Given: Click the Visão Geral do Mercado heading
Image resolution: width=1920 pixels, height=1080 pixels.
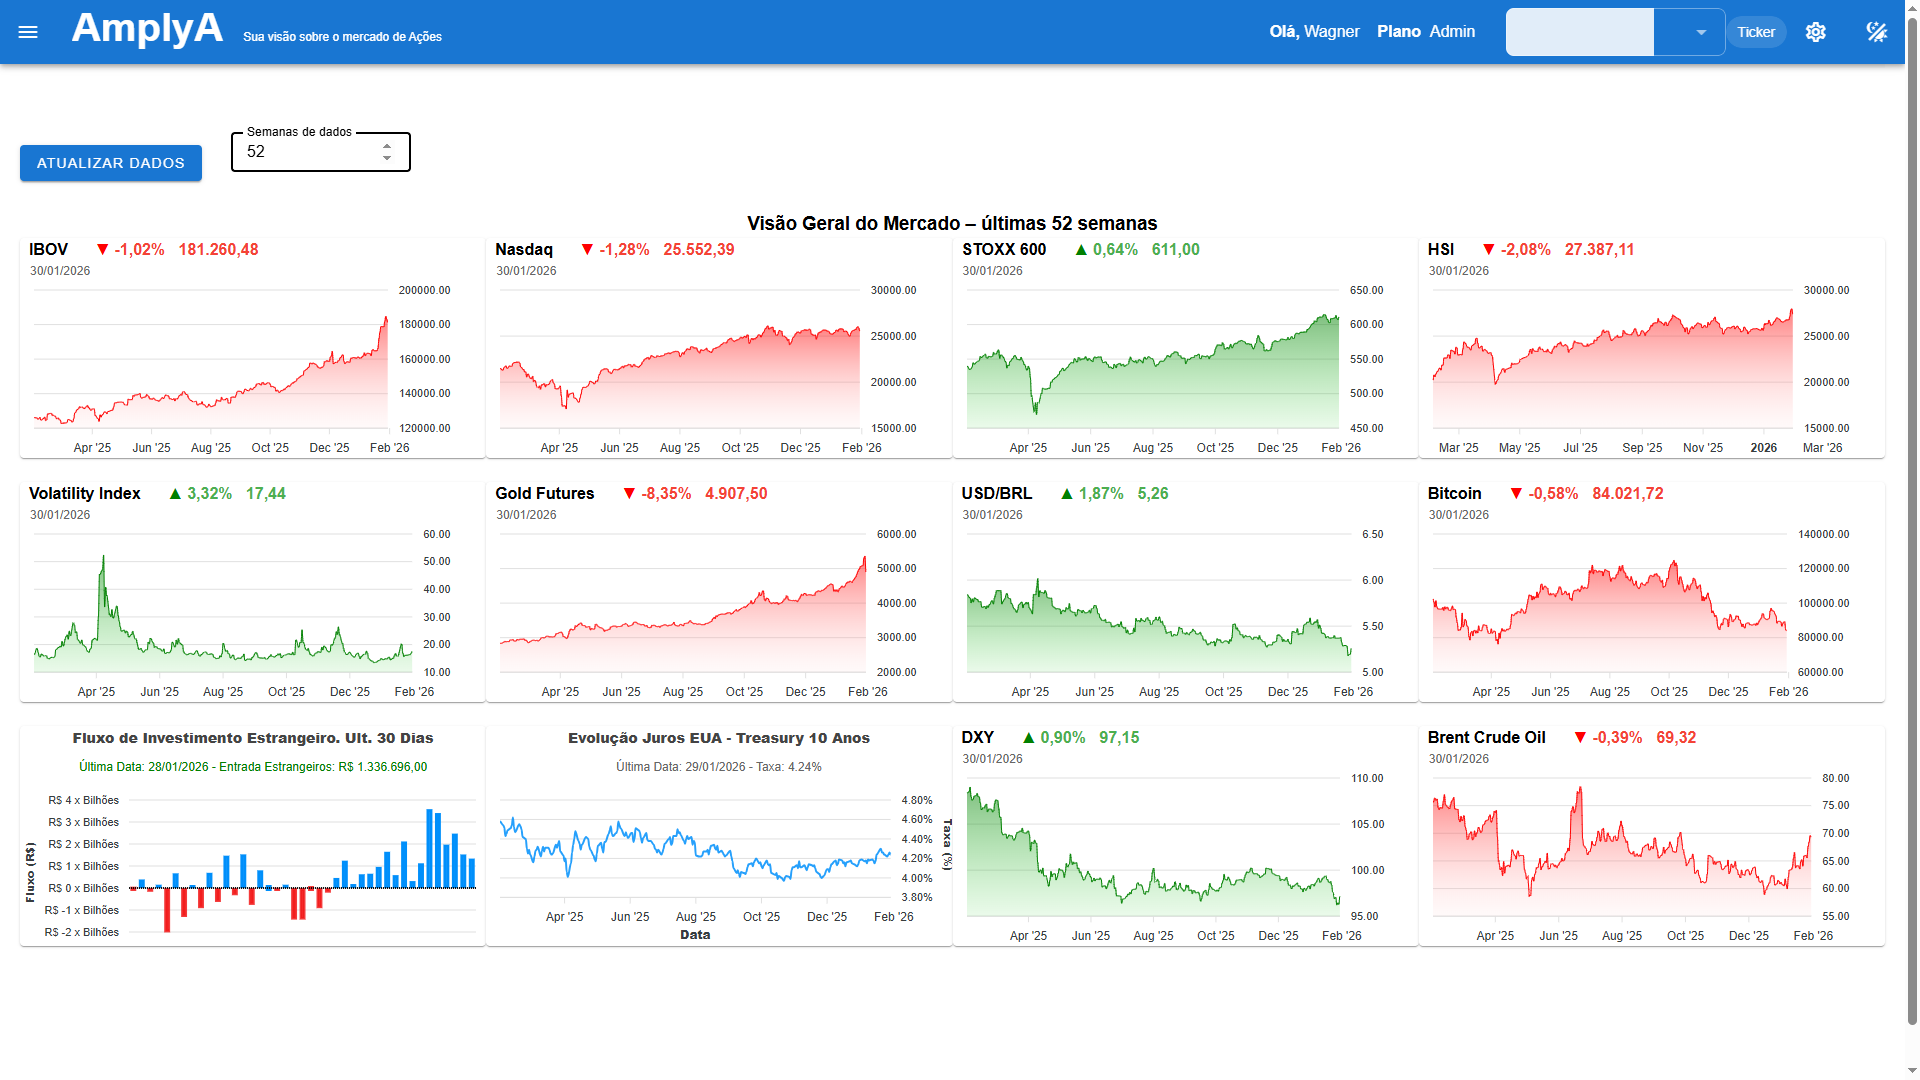Looking at the screenshot, I should coord(952,223).
